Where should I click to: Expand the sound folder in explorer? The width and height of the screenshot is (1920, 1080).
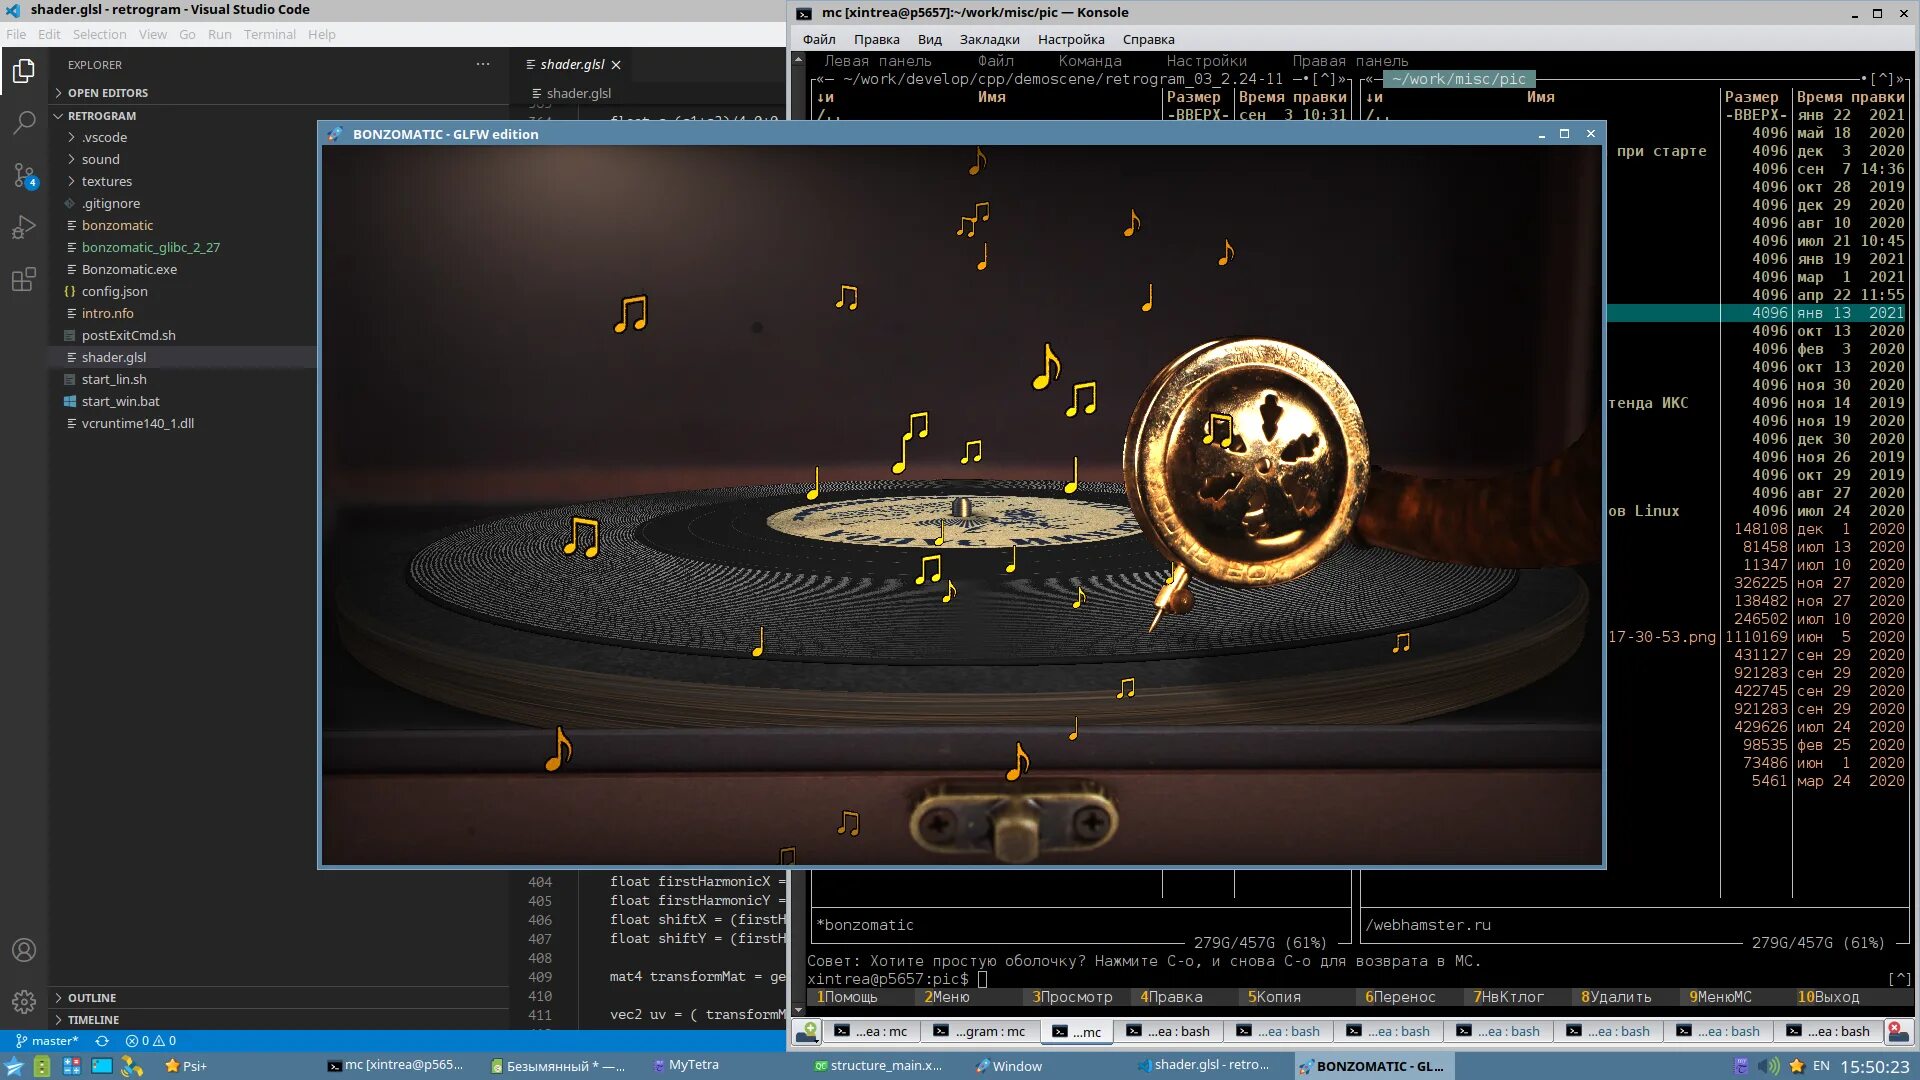click(x=100, y=159)
